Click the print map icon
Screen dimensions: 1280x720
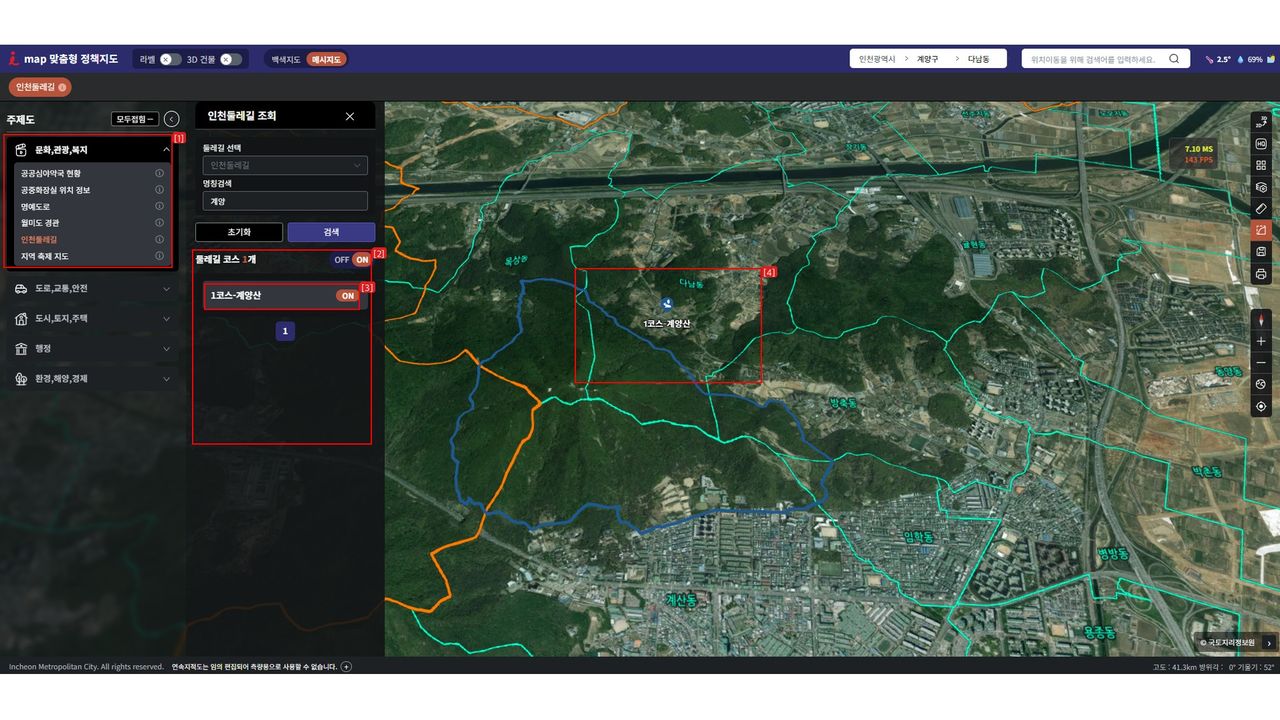click(x=1261, y=274)
